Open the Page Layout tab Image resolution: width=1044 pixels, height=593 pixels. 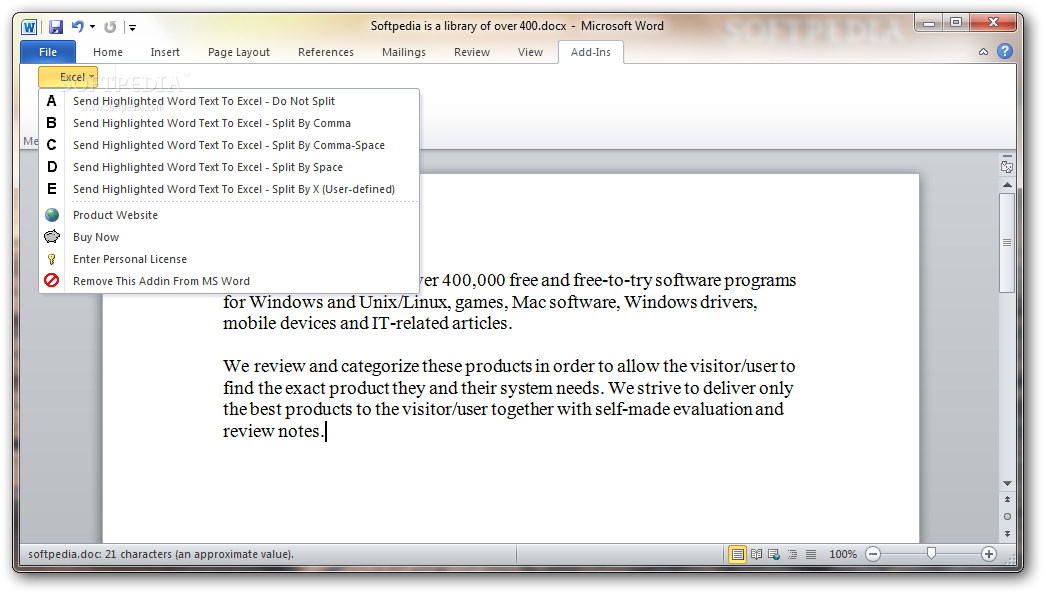(x=239, y=52)
